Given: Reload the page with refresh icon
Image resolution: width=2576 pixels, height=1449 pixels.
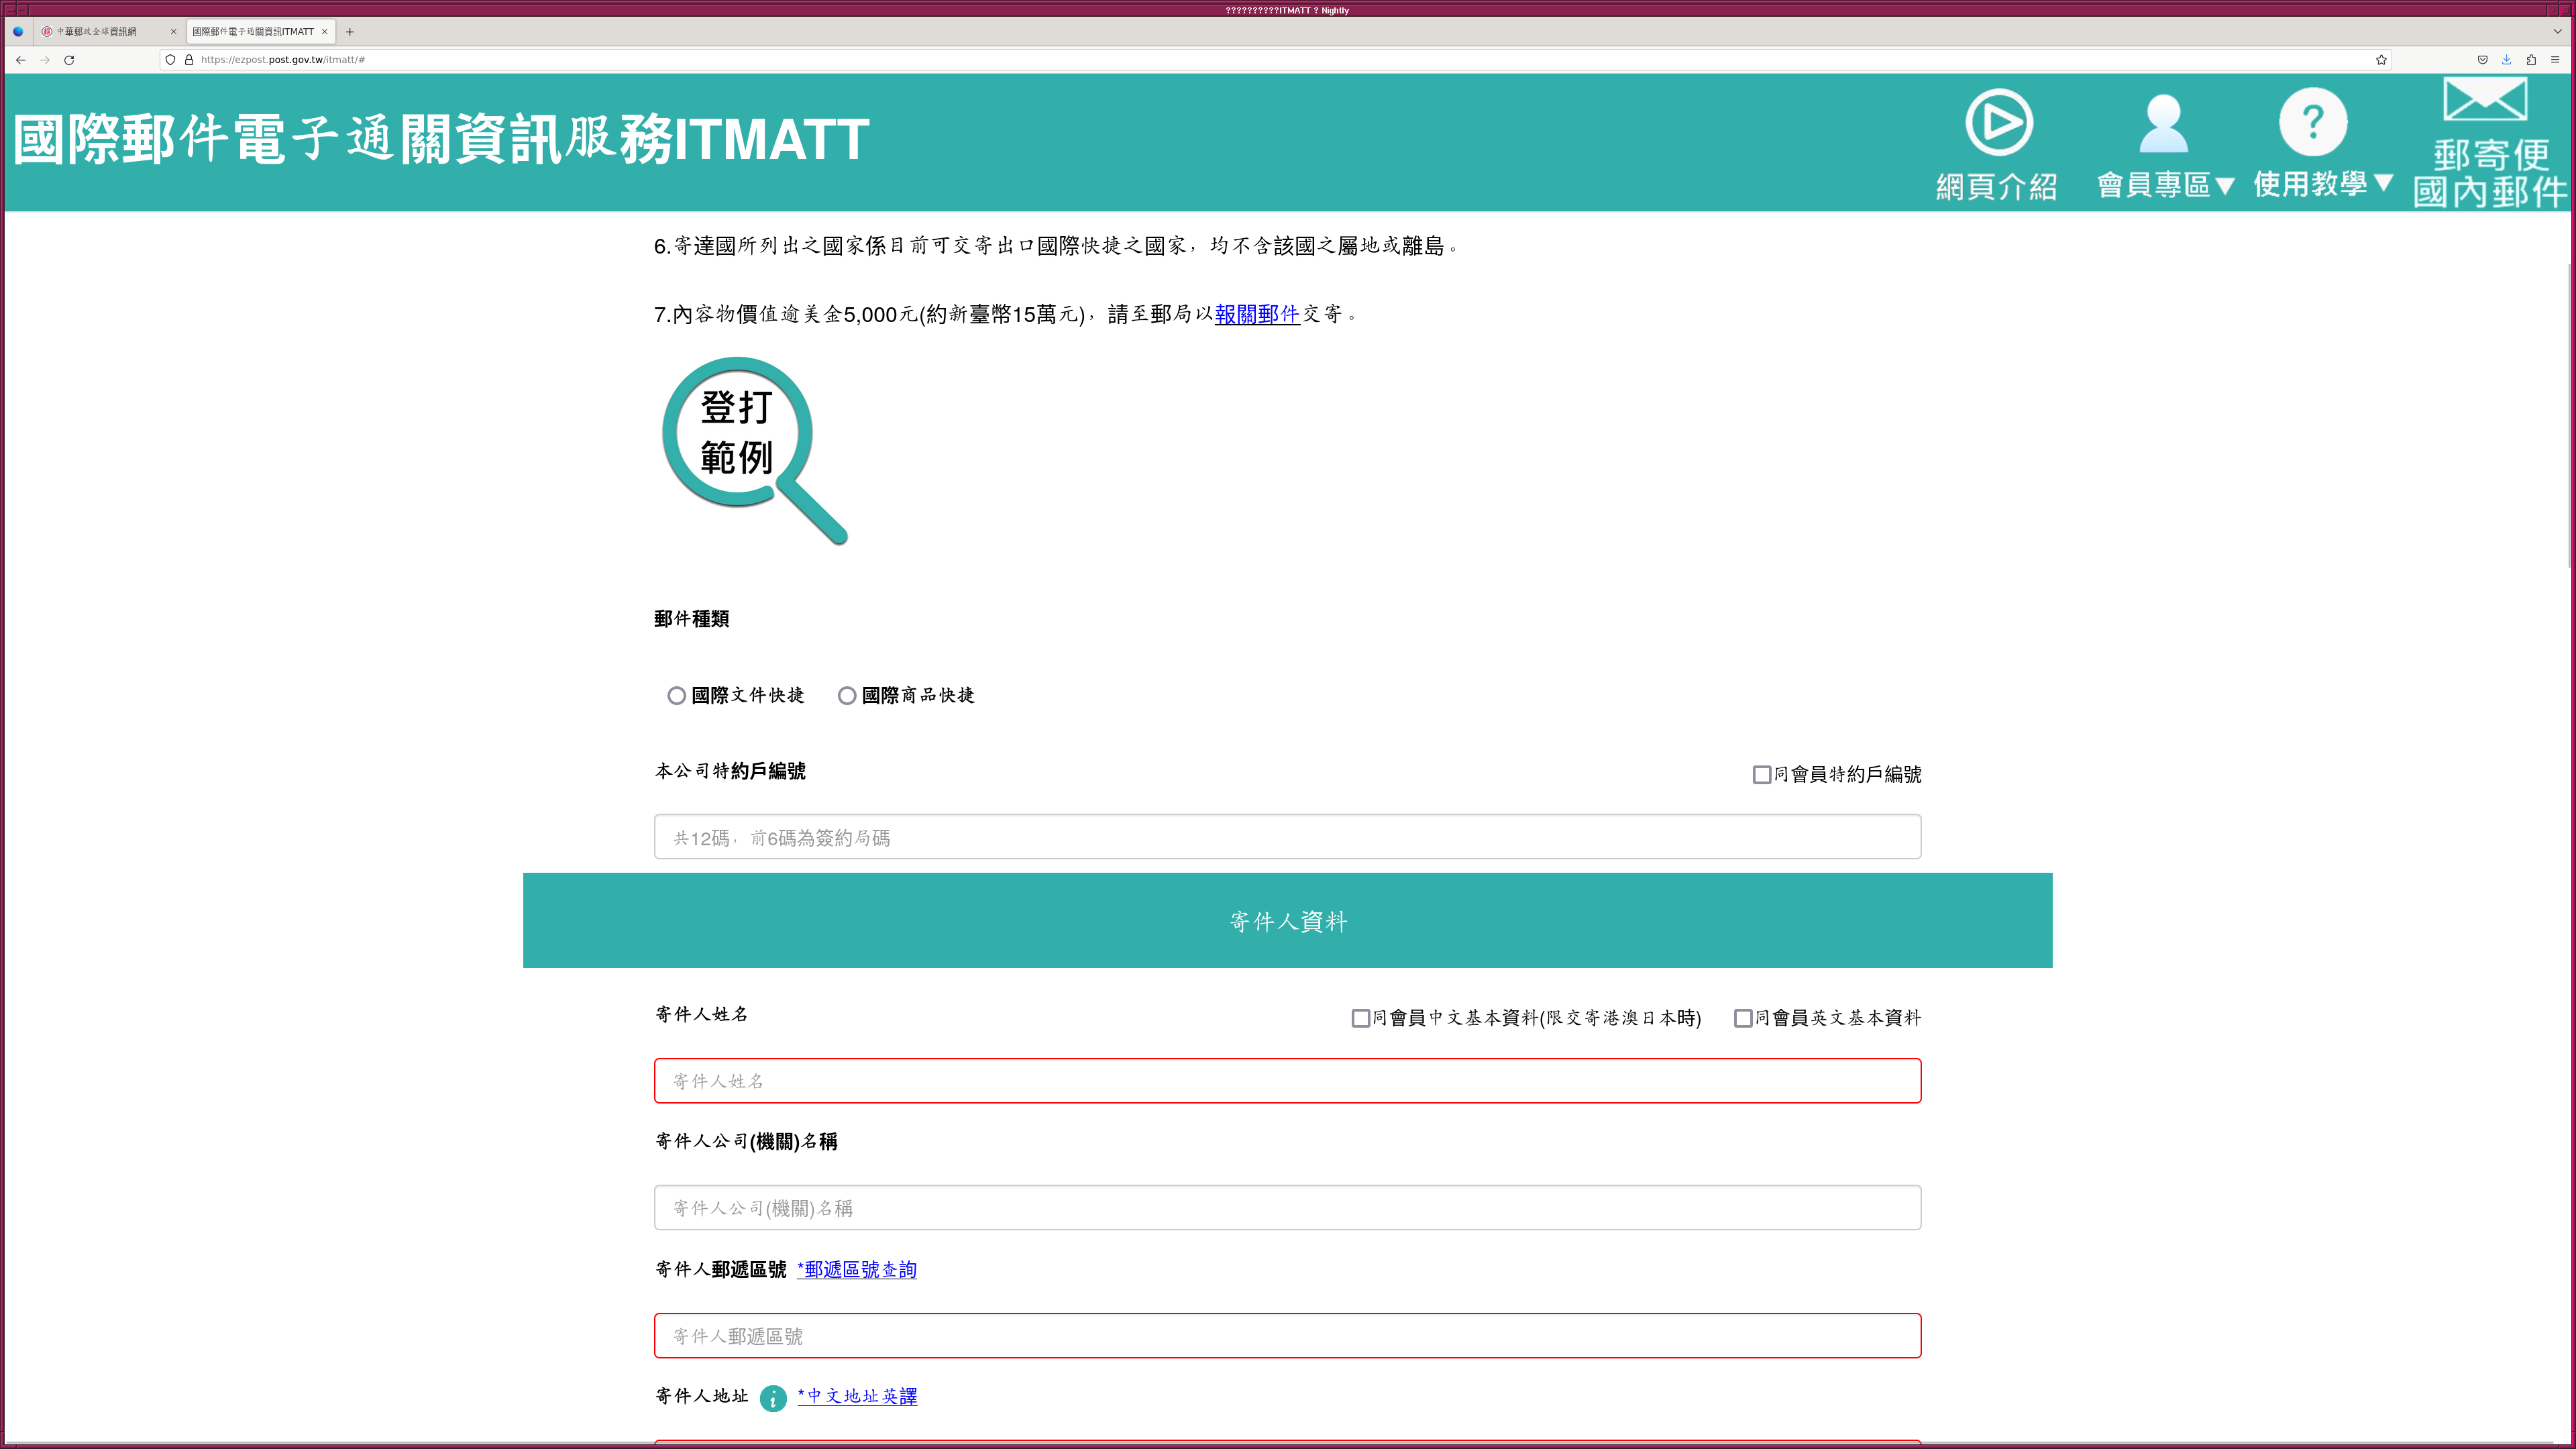Looking at the screenshot, I should point(69,60).
